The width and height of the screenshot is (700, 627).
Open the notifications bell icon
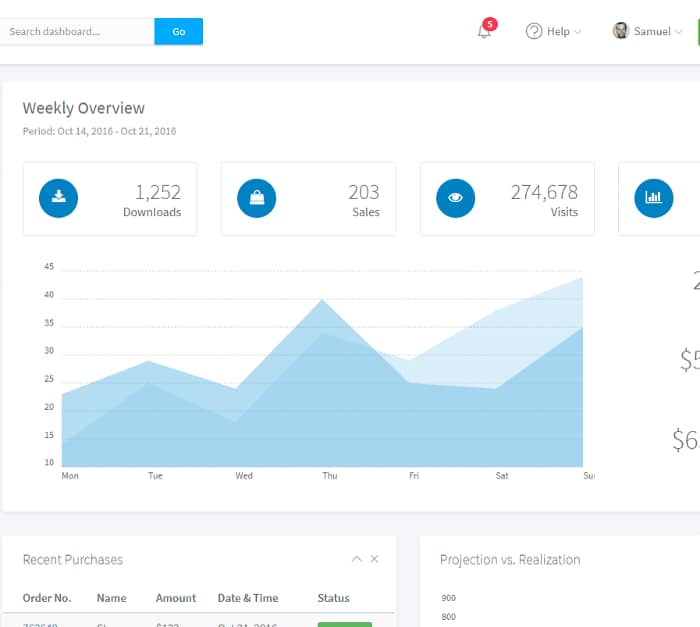(x=484, y=32)
